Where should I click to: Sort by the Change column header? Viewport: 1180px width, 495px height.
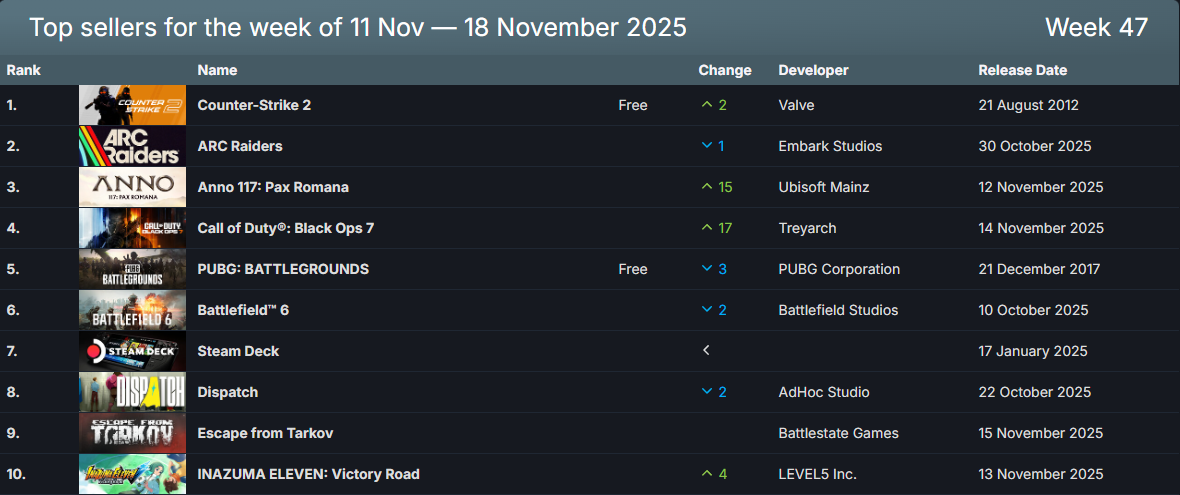(x=724, y=70)
